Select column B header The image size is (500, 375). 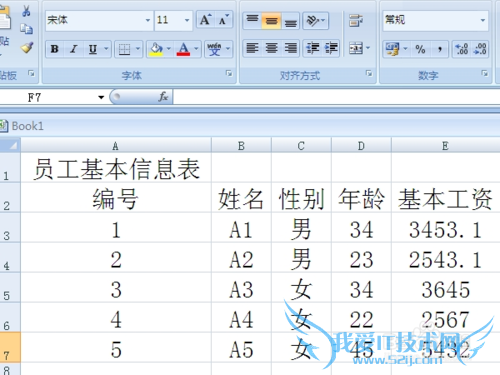coord(241,146)
